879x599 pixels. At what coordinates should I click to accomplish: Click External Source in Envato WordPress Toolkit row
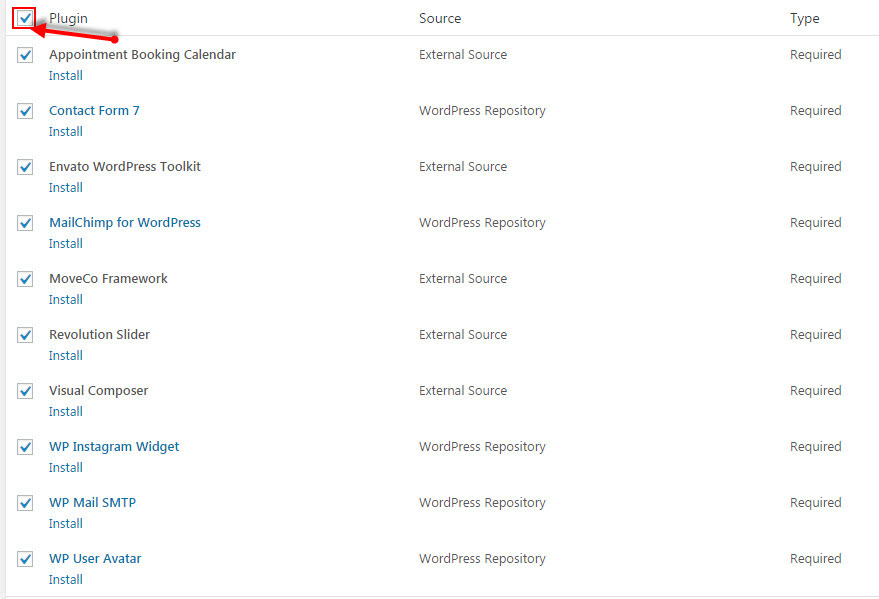tap(463, 166)
